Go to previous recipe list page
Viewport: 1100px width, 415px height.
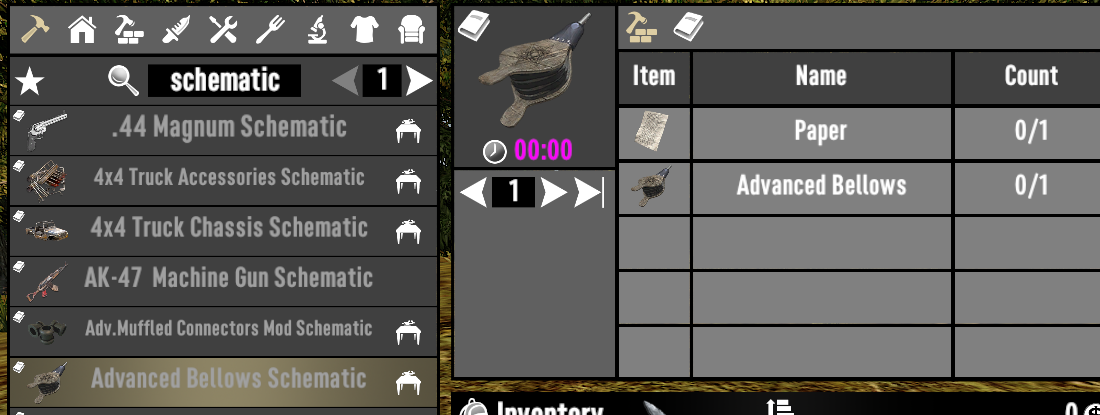pos(346,81)
